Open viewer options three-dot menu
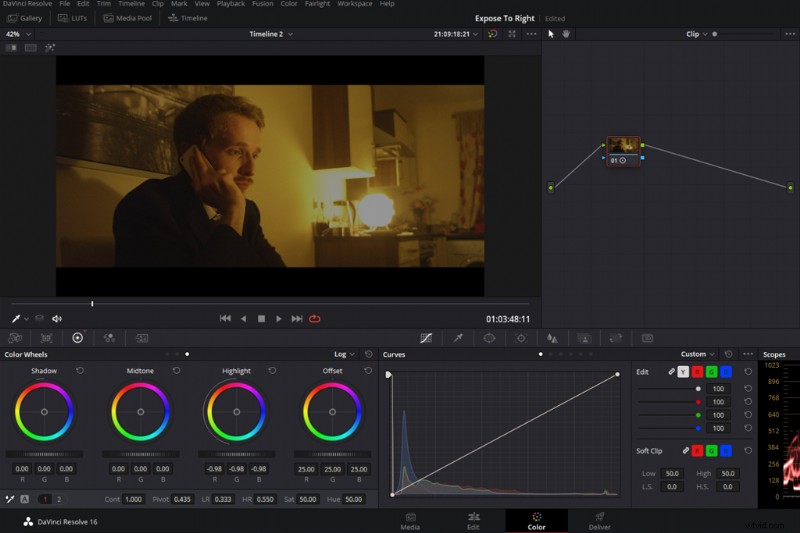This screenshot has height=533, width=800. tap(531, 34)
